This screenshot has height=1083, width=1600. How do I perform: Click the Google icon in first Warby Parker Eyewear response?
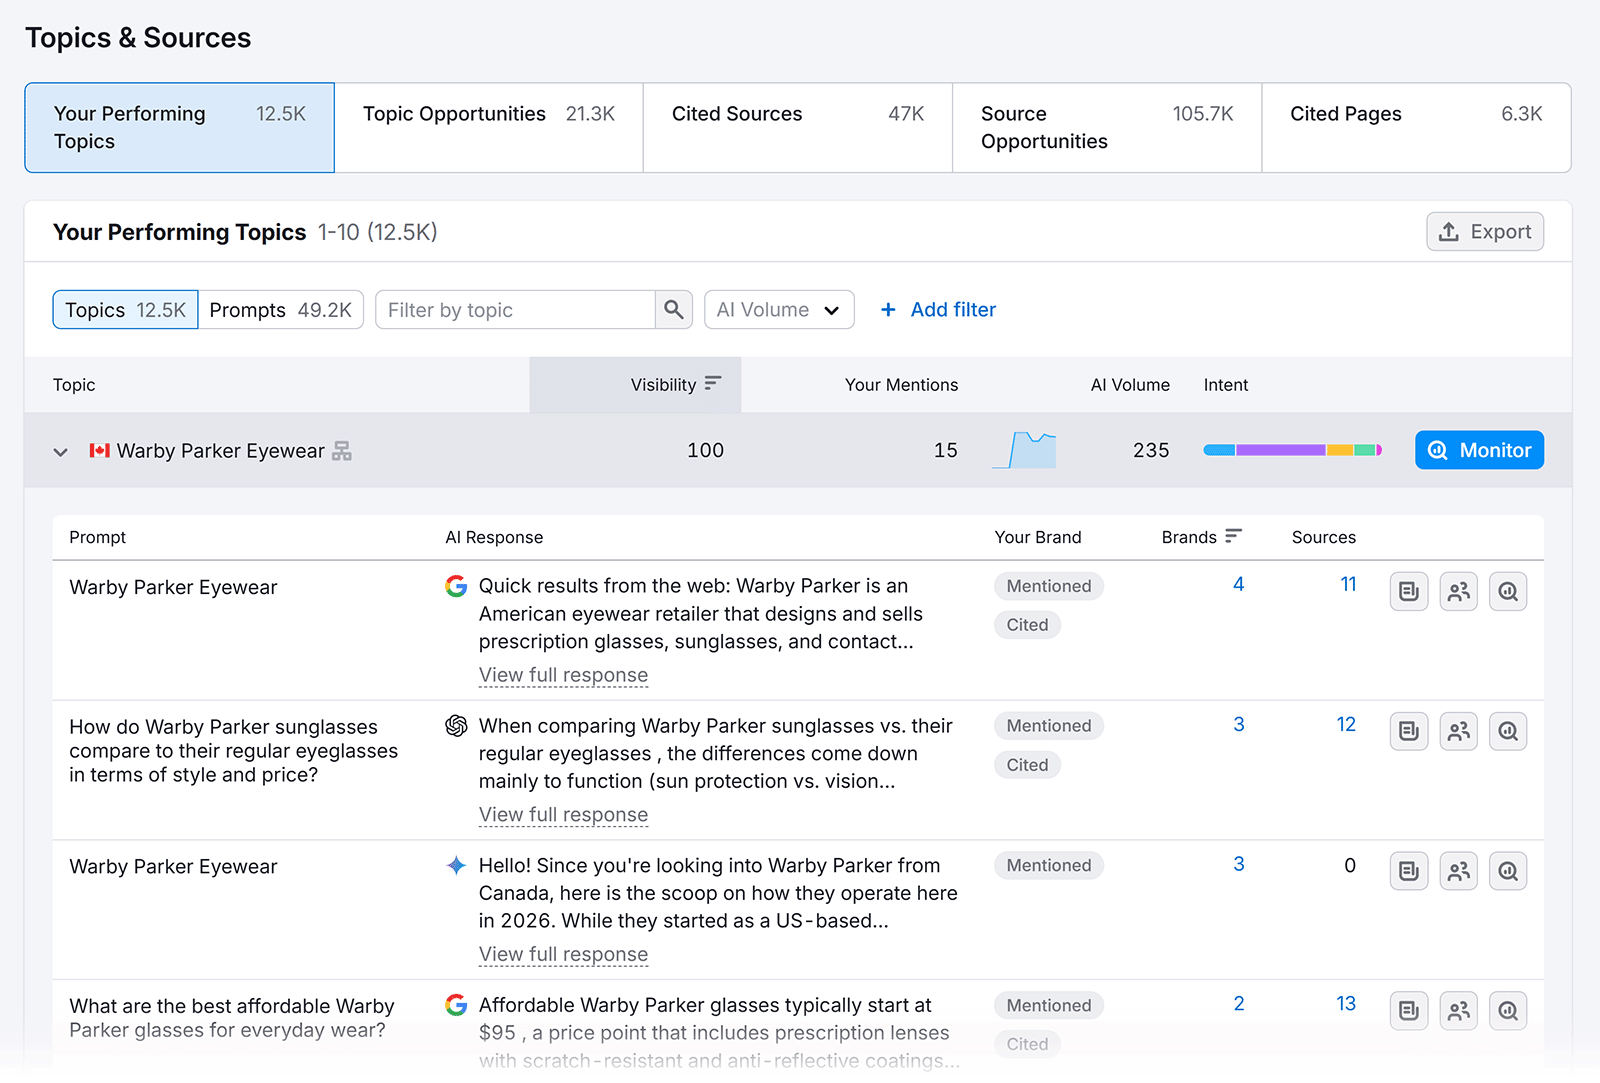[456, 586]
